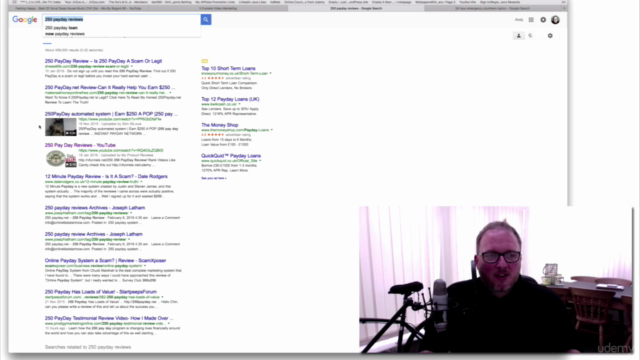
Task: Open the 'Top 10 Short Term Loans' ad
Action: click(228, 69)
